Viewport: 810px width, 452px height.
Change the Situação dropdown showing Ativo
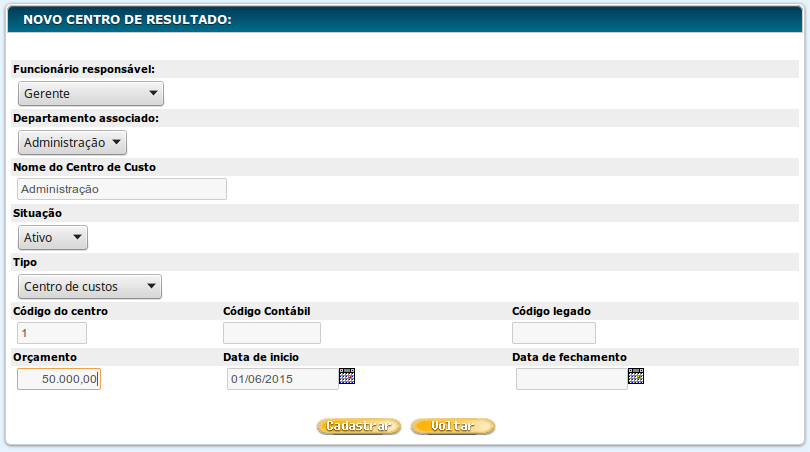53,237
